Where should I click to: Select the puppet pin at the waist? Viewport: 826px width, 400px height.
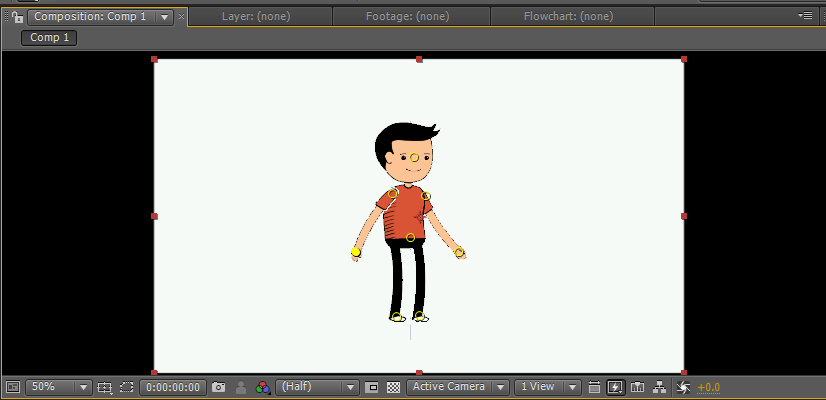410,238
